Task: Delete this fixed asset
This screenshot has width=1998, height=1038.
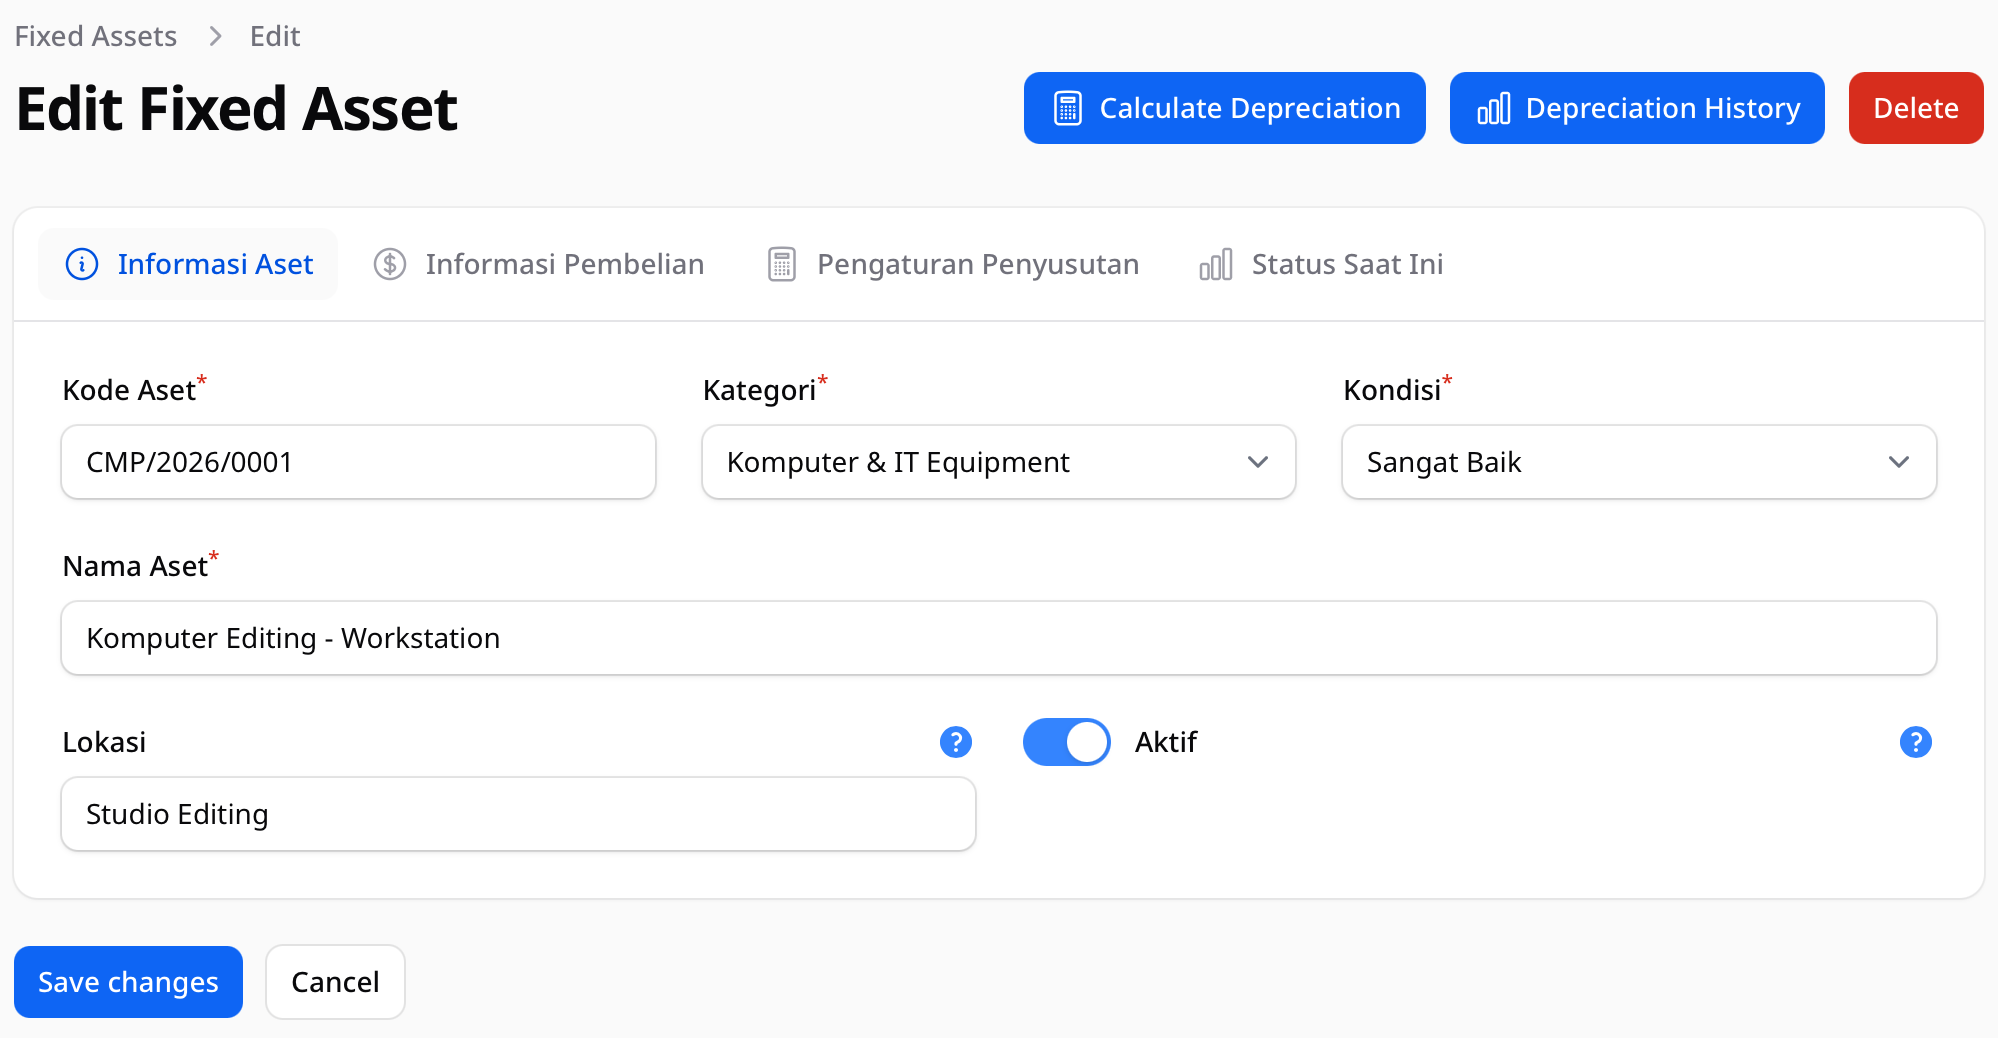Action: pyautogui.click(x=1915, y=108)
